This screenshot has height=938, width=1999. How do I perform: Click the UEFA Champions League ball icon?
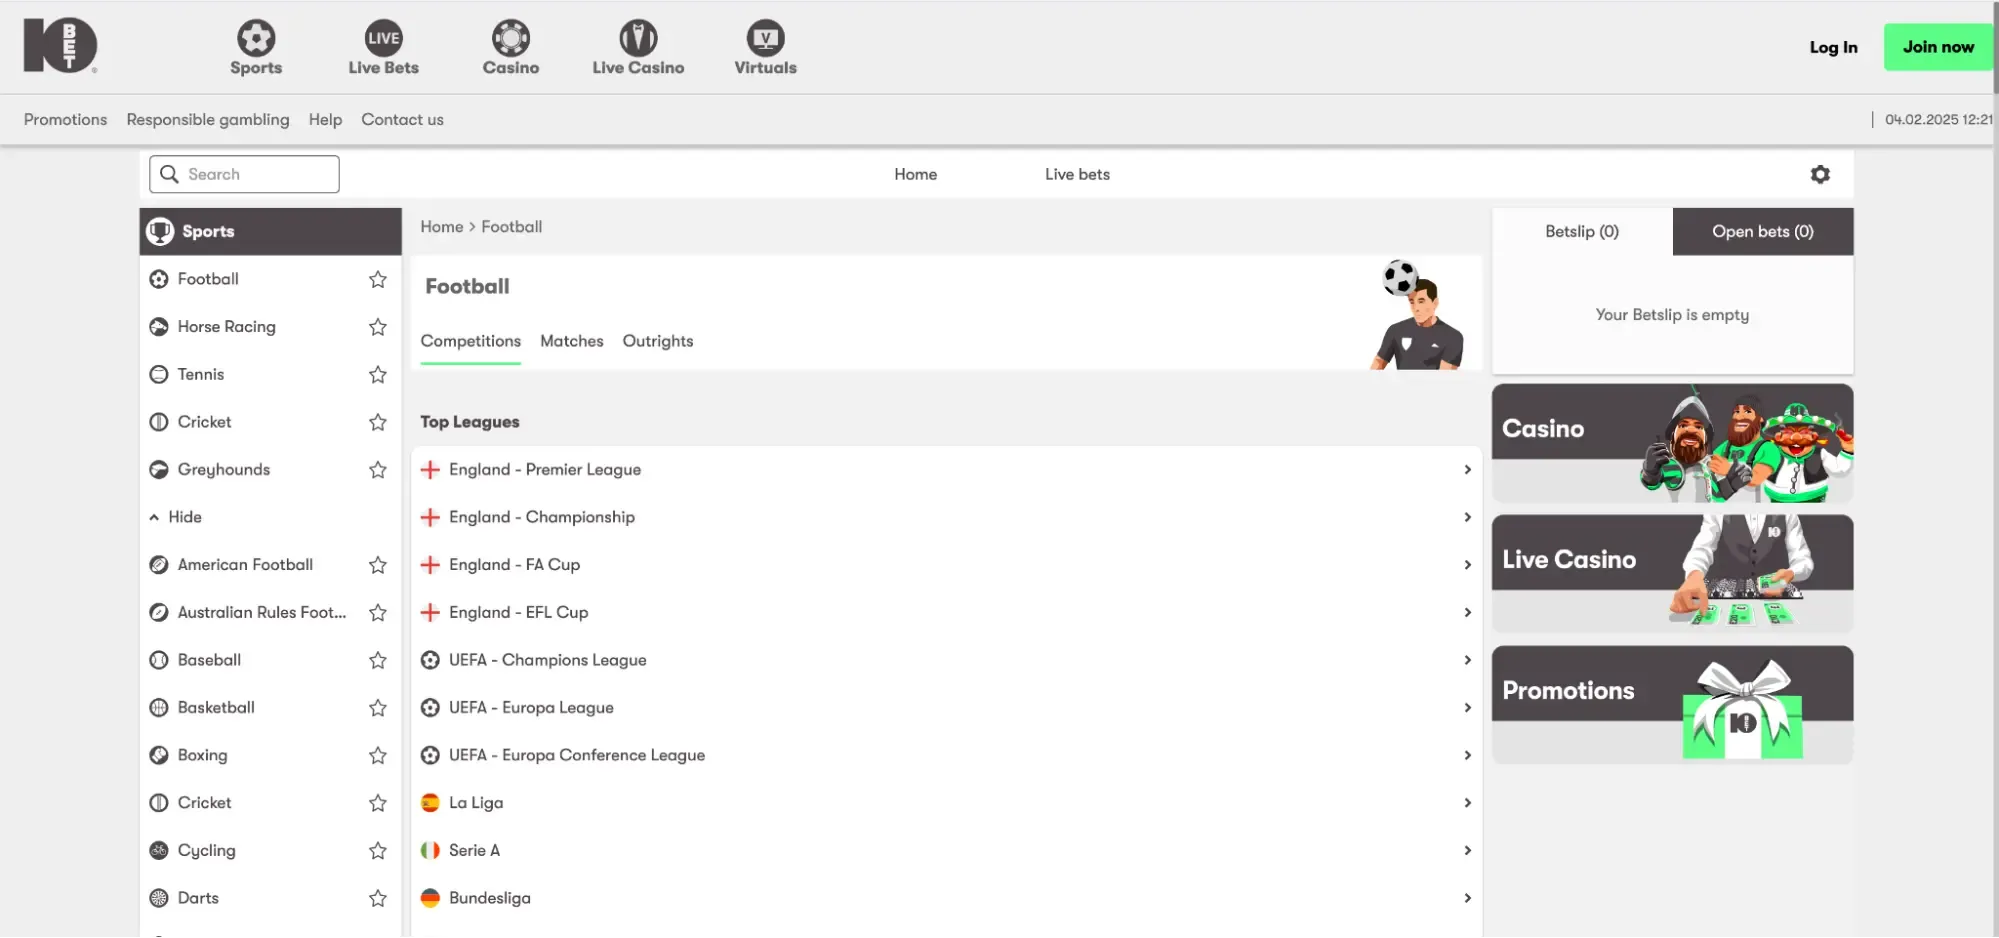pyautogui.click(x=430, y=660)
